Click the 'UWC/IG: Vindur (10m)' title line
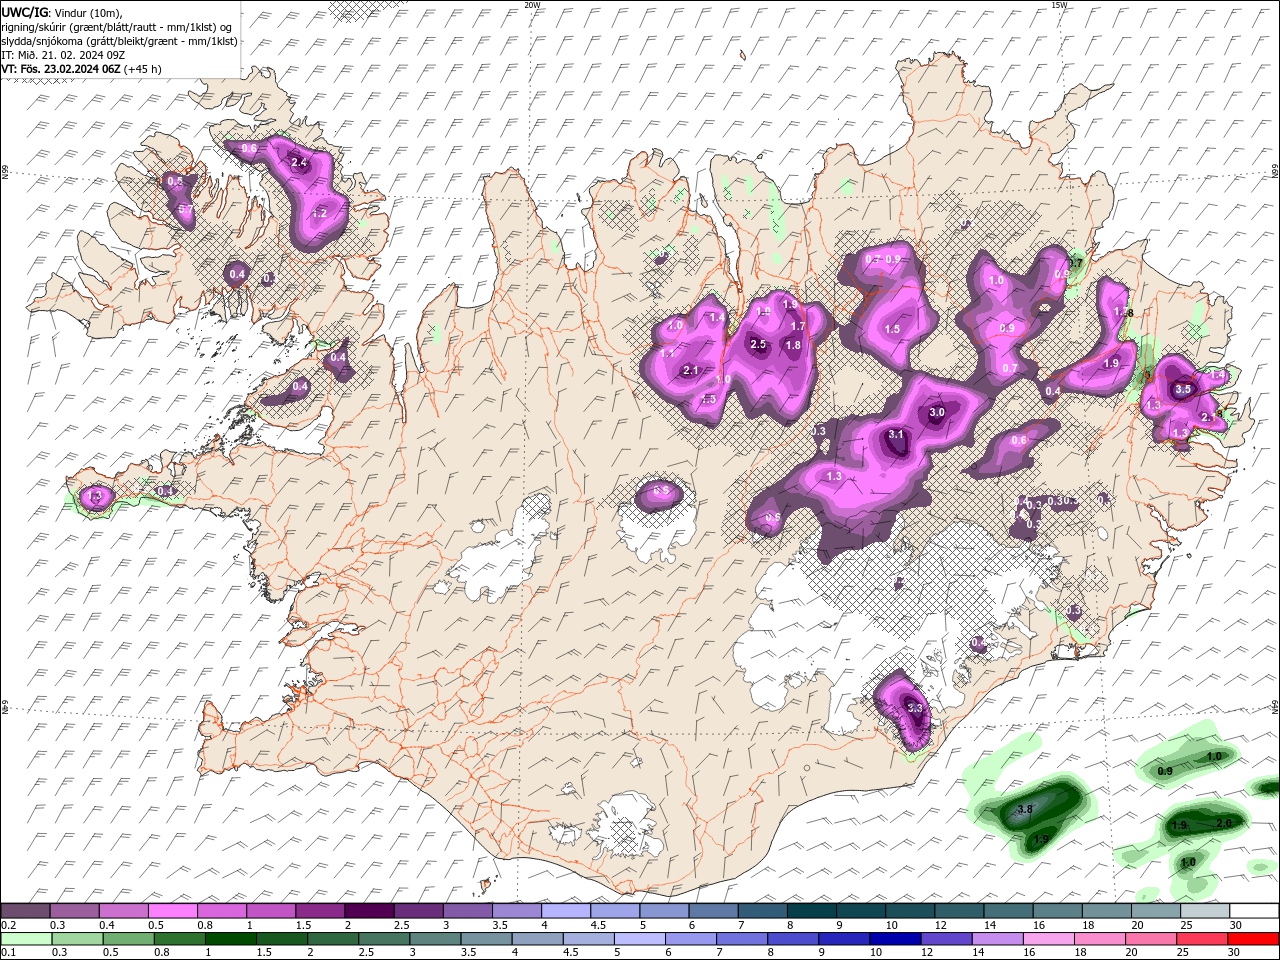This screenshot has height=960, width=1280. click(61, 12)
